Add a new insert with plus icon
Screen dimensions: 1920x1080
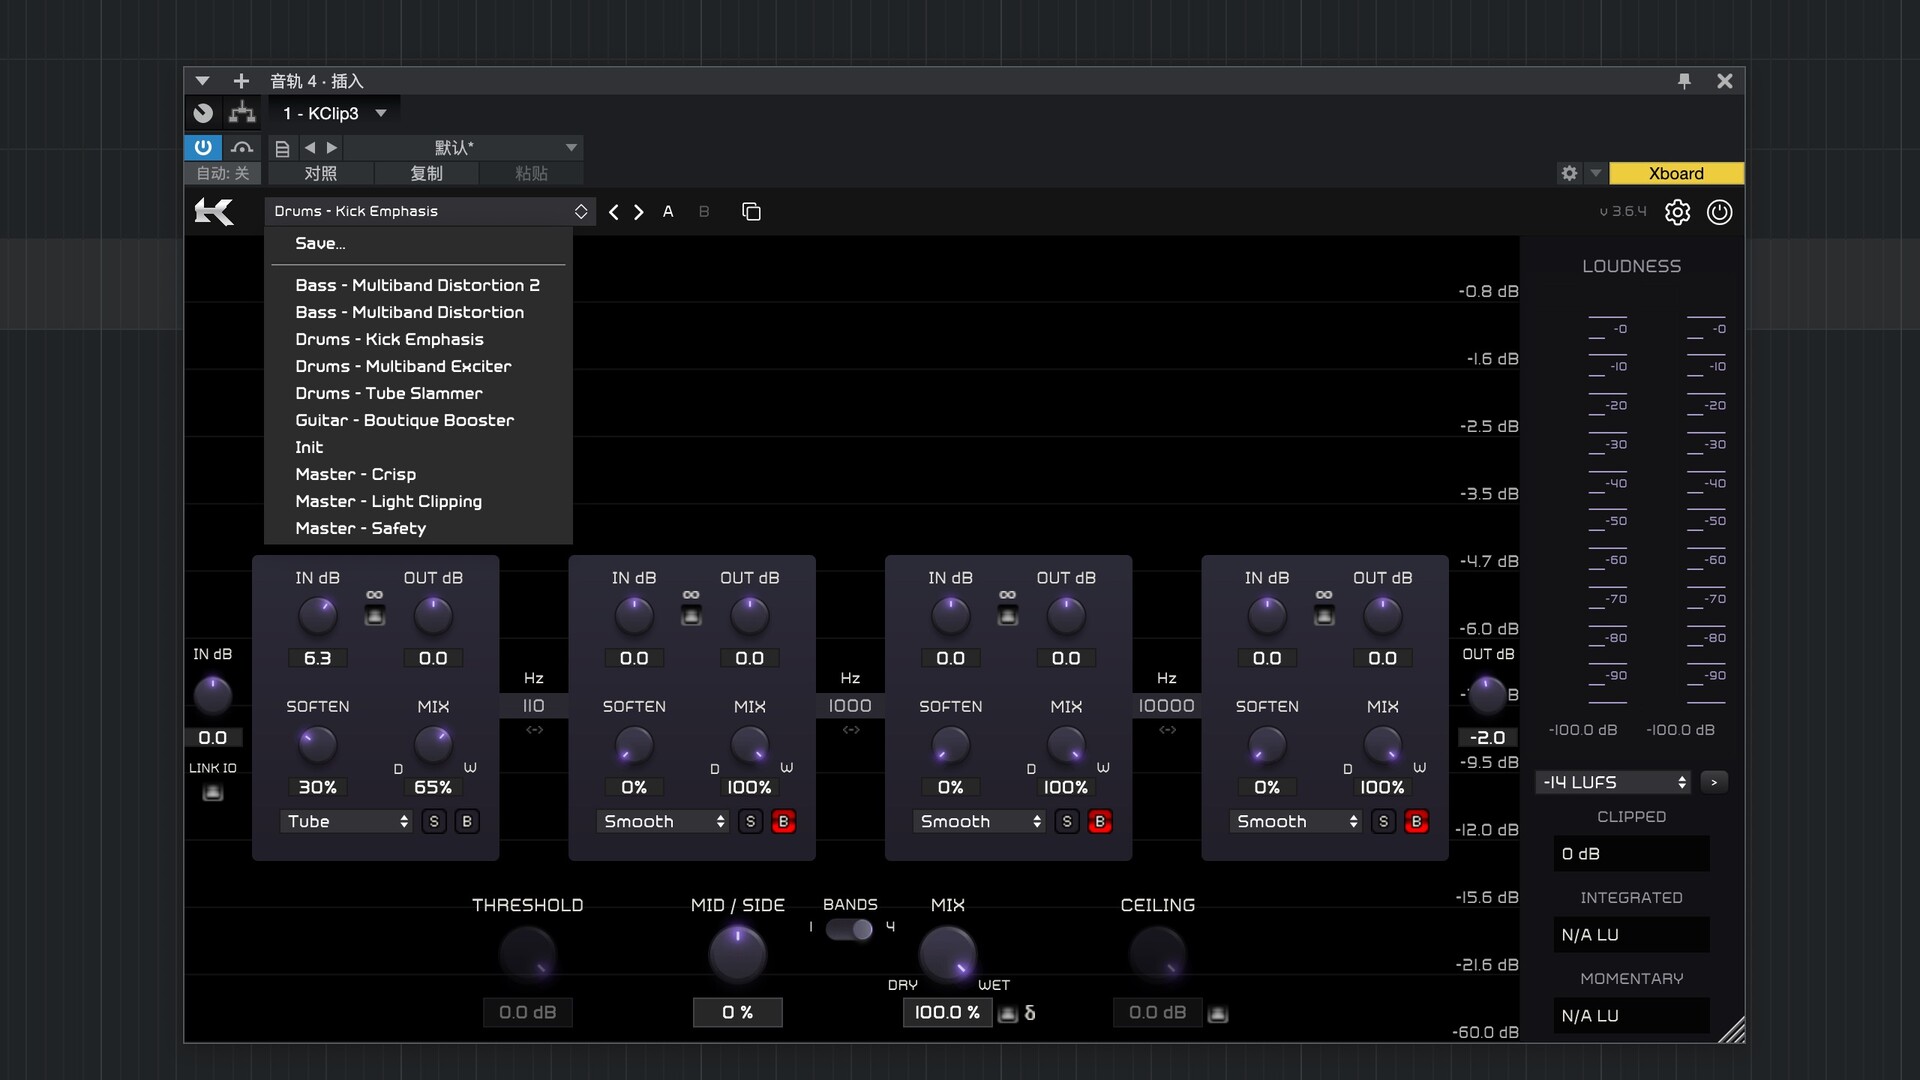pos(241,81)
